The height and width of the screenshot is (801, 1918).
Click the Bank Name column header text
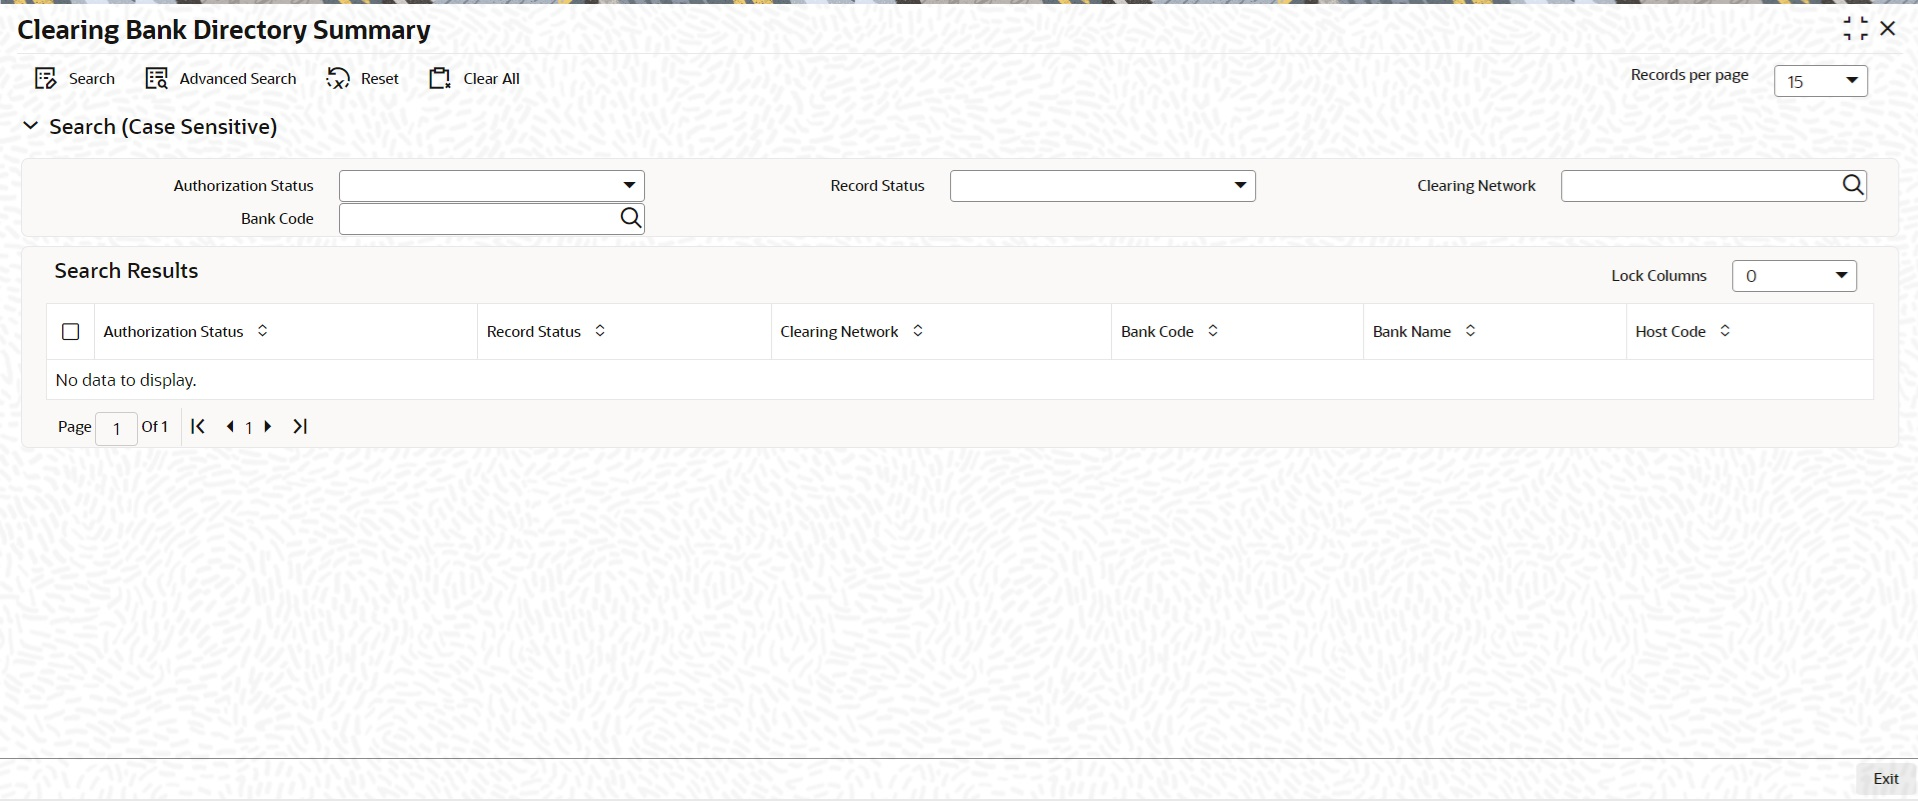[1411, 332]
